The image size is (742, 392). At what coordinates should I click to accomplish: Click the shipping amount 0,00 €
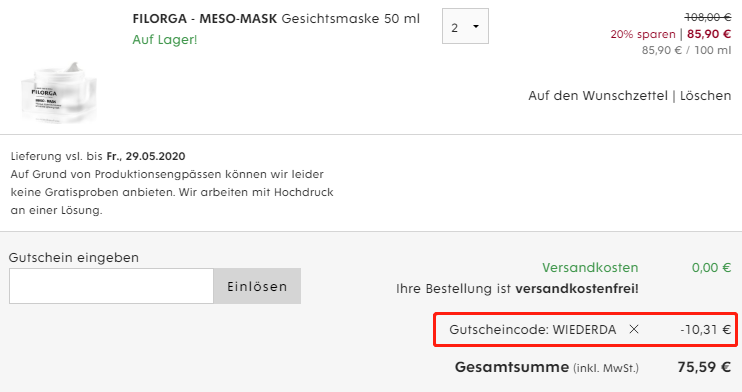pyautogui.click(x=711, y=267)
